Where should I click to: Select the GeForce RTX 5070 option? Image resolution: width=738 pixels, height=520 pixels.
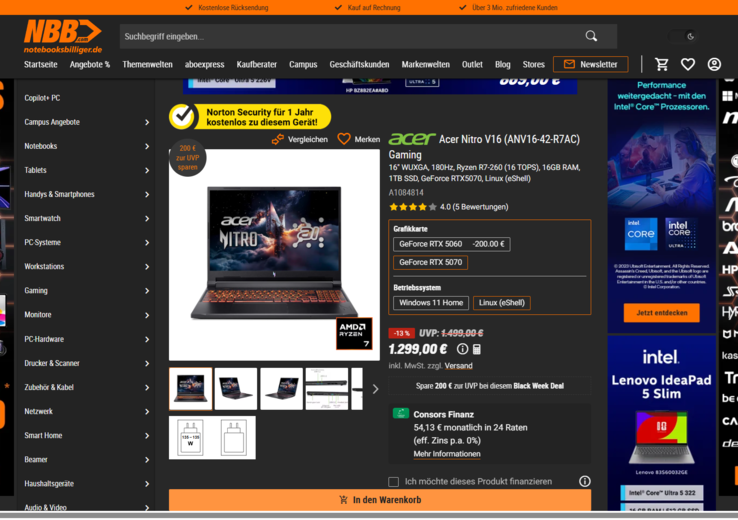430,262
